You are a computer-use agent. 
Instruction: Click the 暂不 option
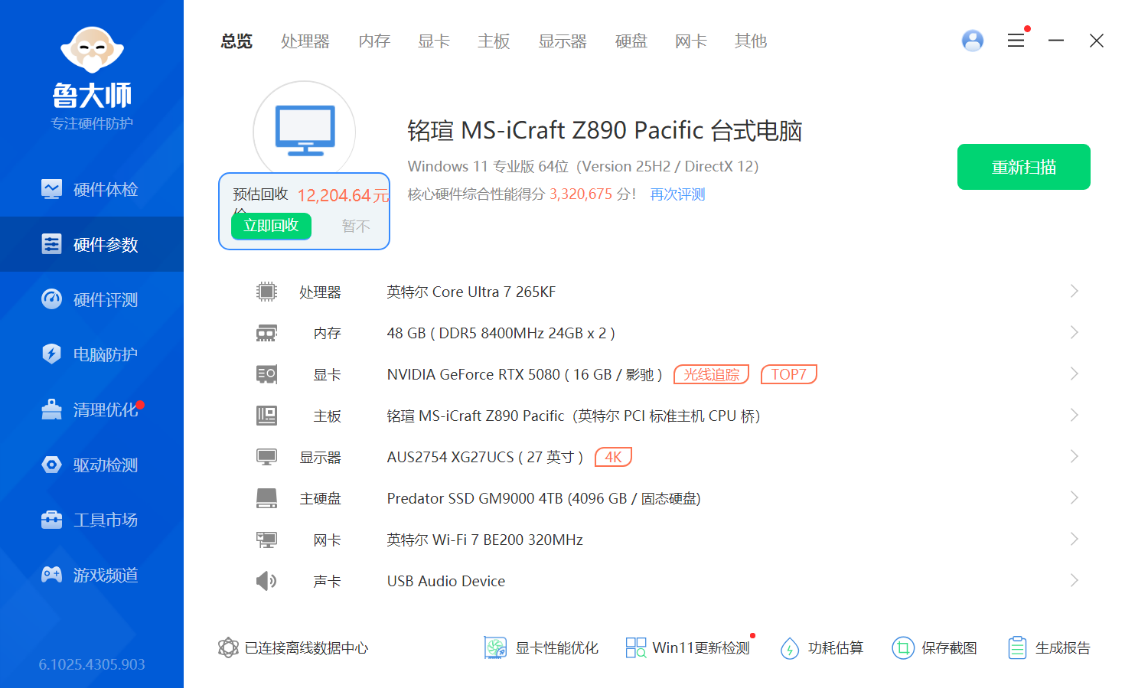356,226
